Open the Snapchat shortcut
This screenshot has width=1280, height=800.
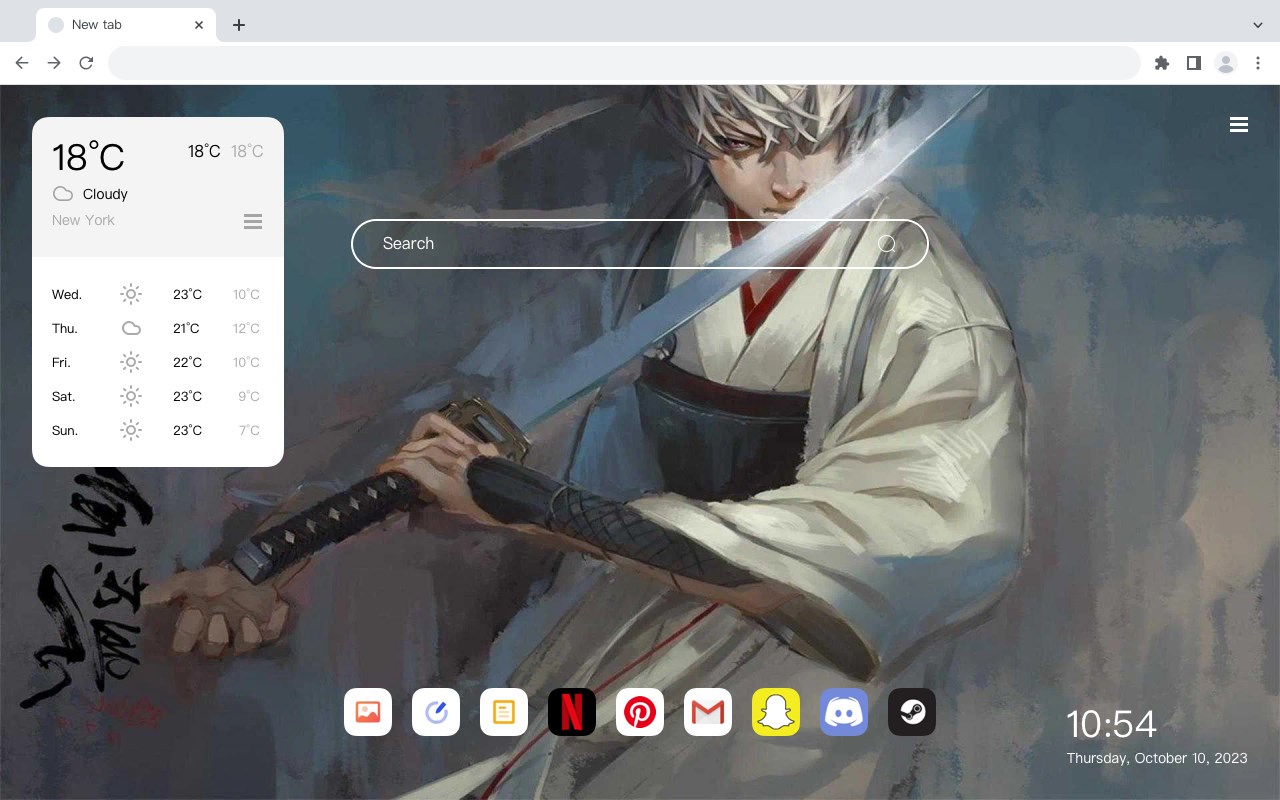(x=776, y=712)
